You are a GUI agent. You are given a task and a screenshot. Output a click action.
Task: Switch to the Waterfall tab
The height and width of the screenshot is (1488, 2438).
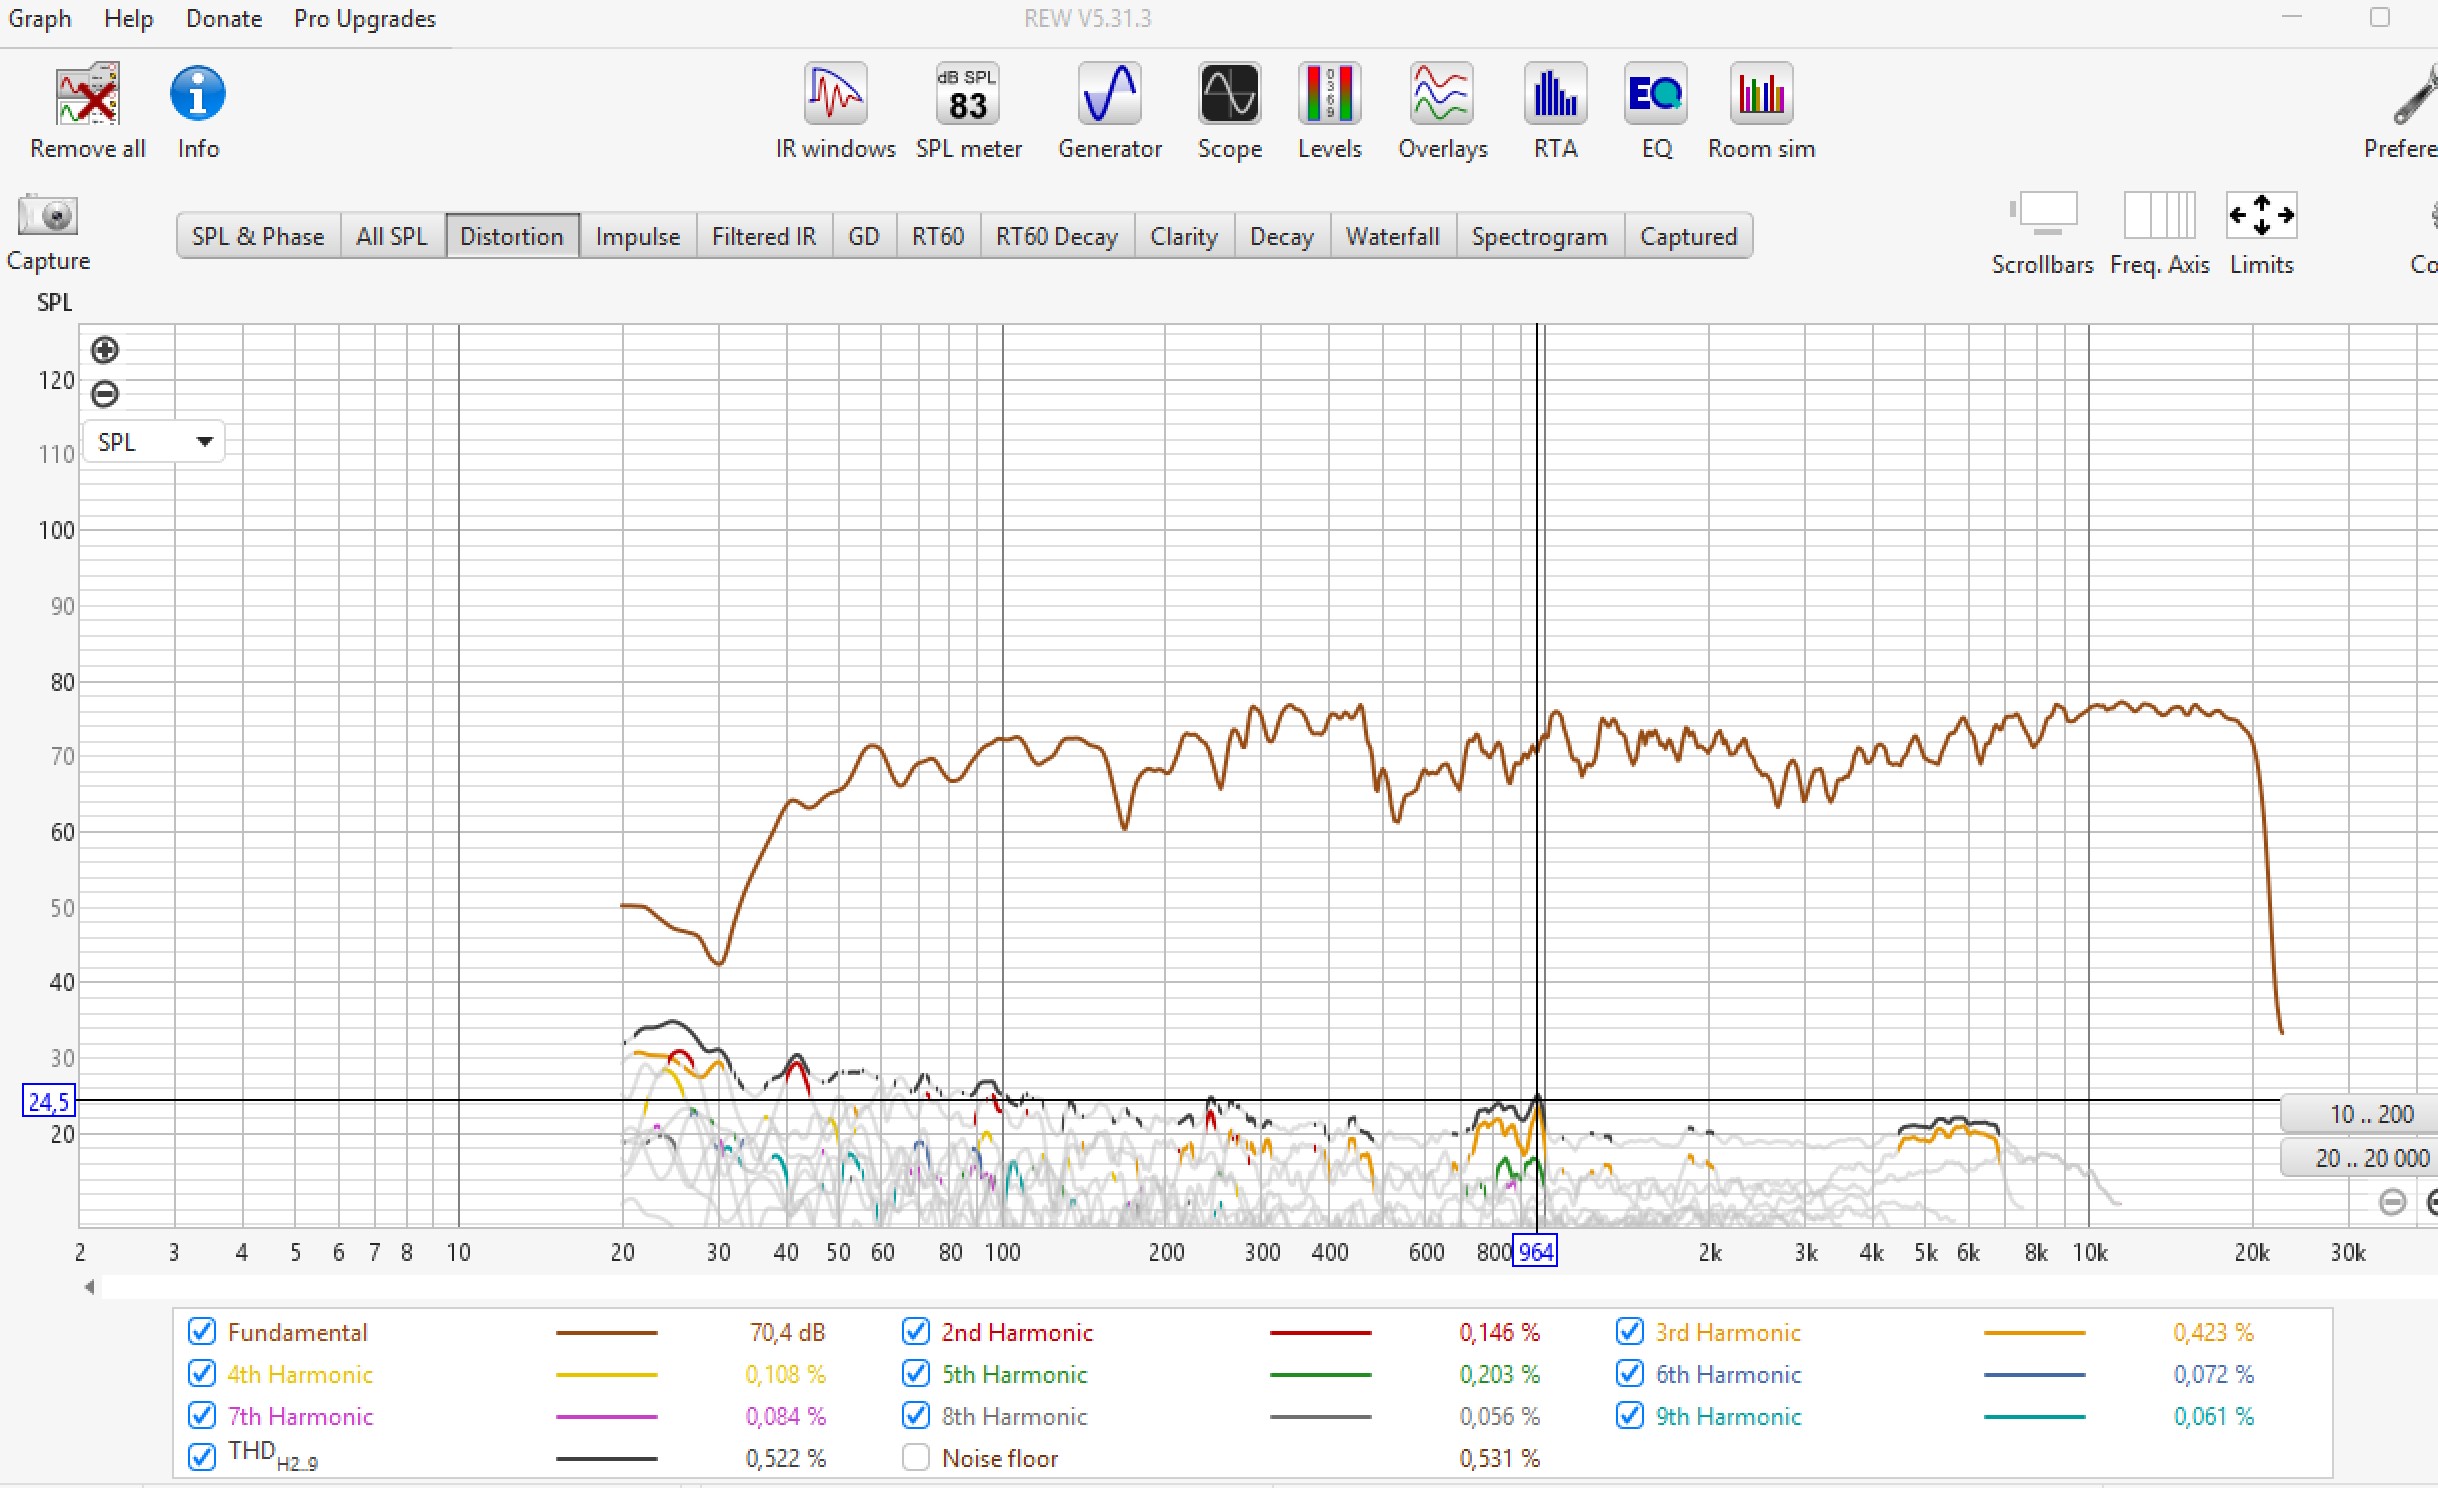(x=1392, y=236)
